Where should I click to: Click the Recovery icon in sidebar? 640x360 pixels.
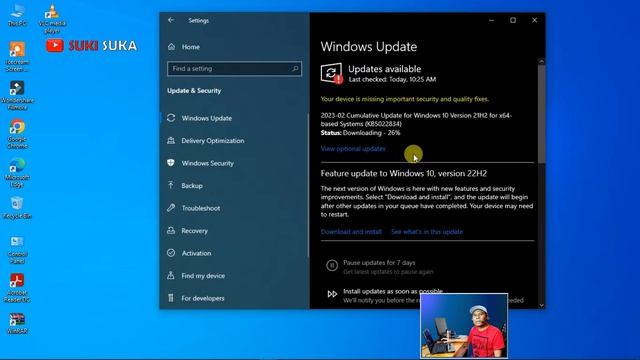(x=171, y=231)
